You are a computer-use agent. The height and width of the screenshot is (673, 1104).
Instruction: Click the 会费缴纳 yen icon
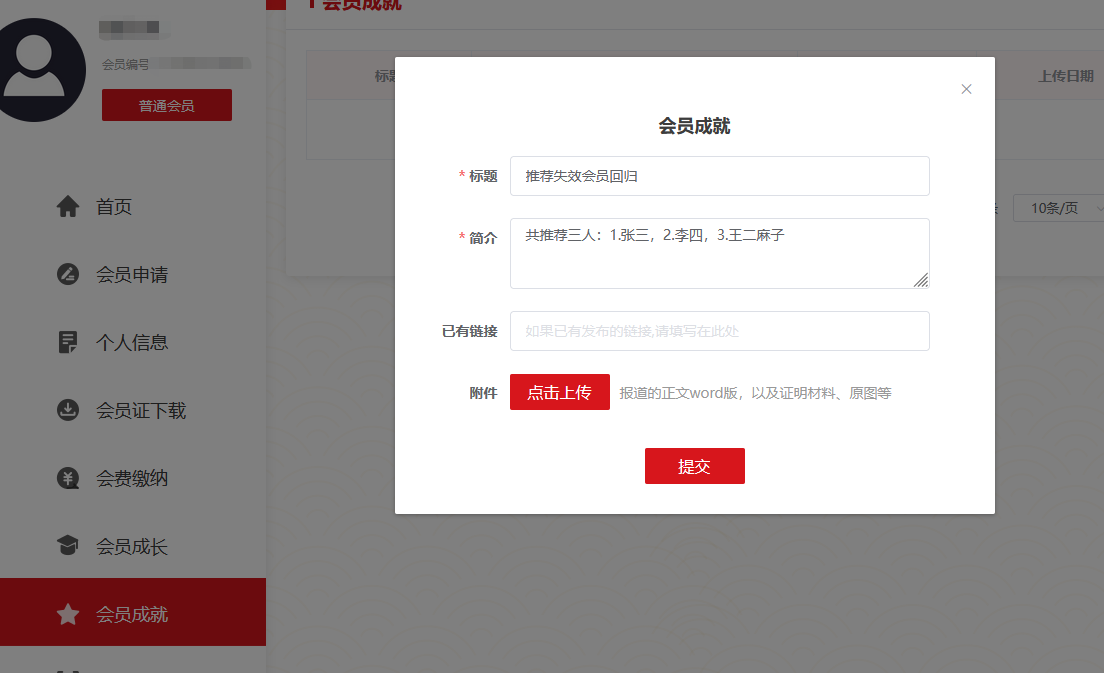click(x=68, y=479)
